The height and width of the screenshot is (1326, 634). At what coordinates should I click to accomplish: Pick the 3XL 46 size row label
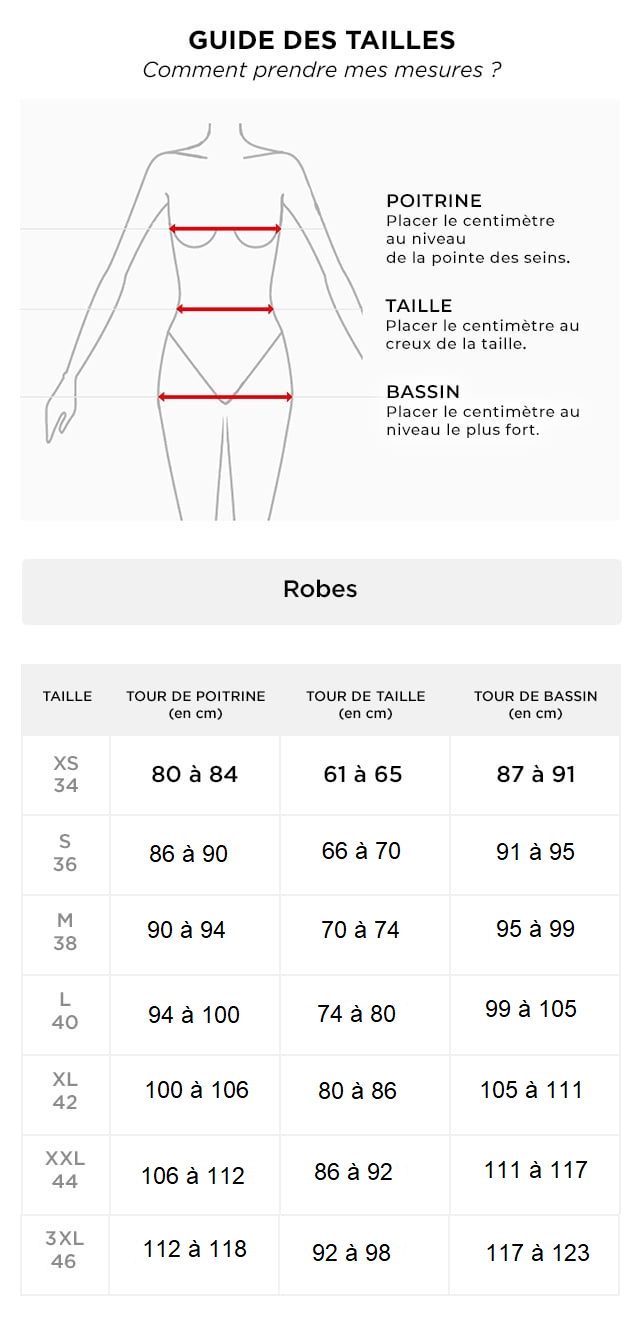point(64,1250)
